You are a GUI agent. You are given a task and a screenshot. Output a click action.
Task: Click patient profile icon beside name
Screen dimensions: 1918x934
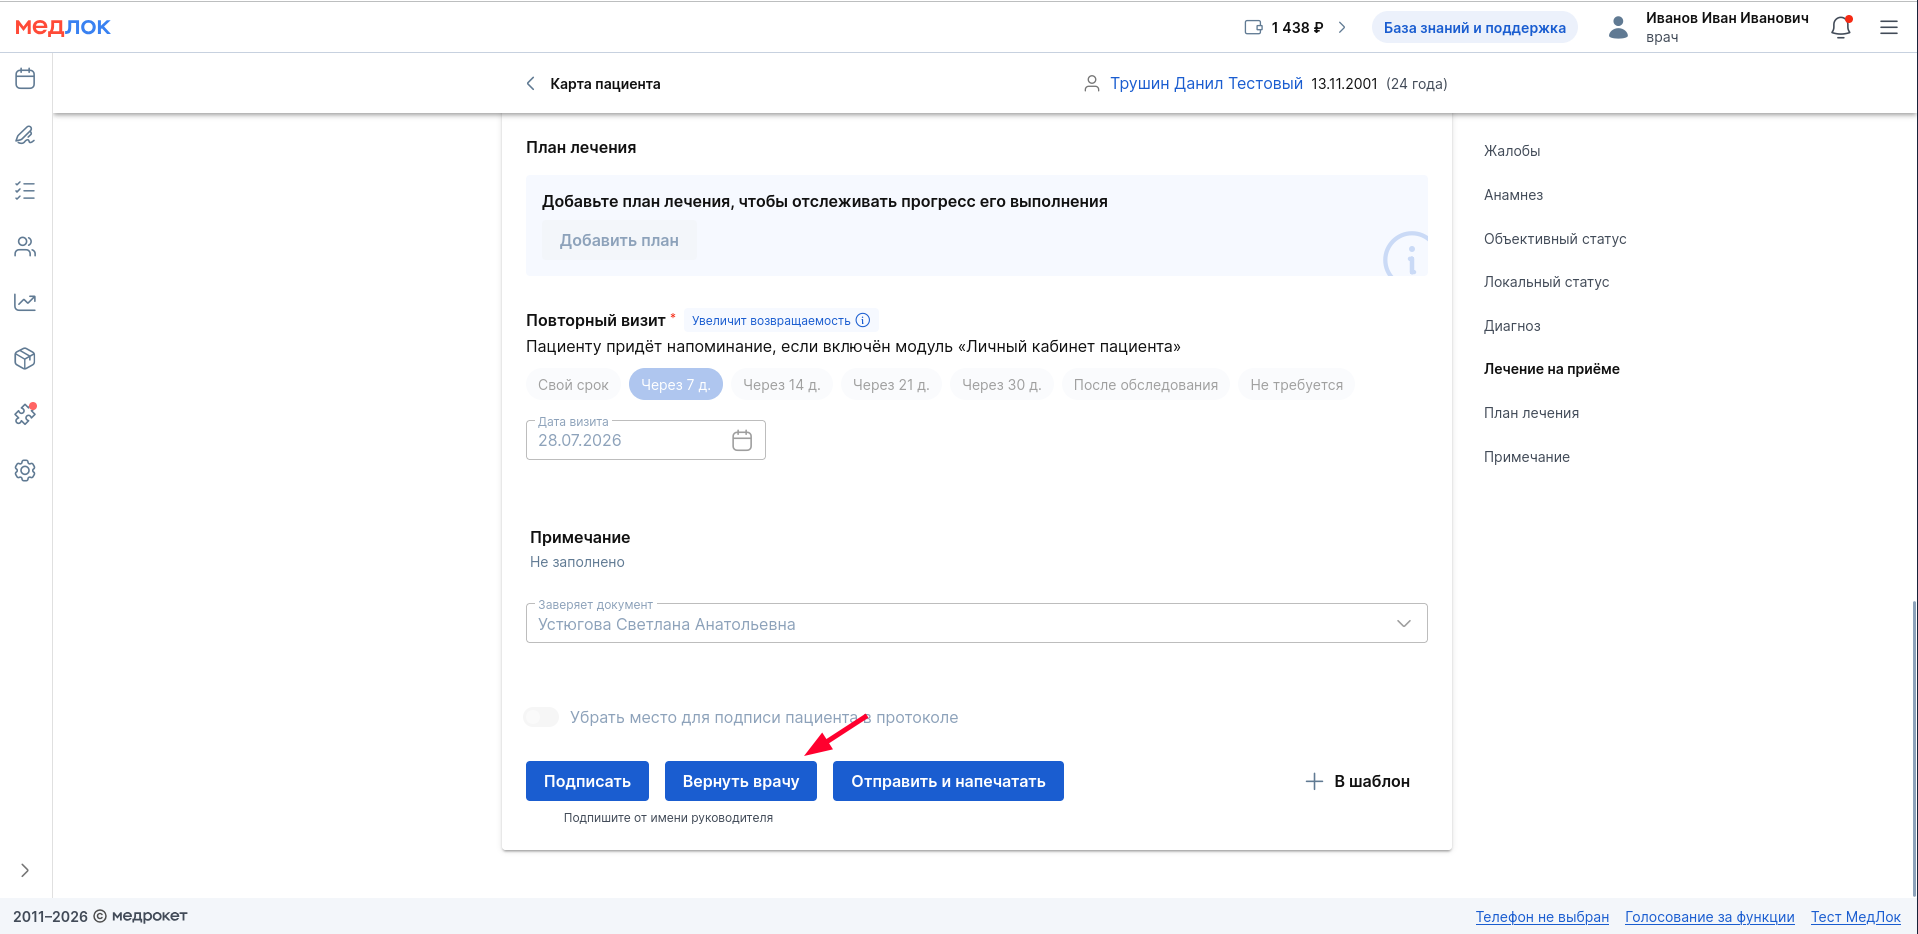coord(1092,84)
